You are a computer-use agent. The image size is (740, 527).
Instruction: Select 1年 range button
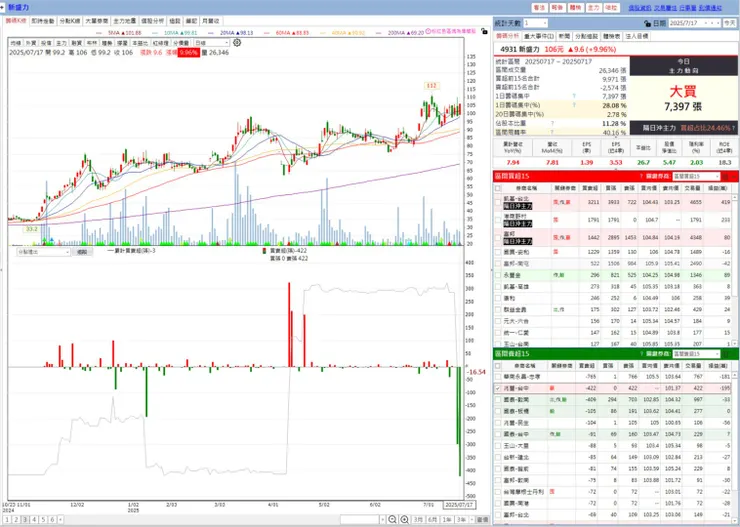tap(447, 519)
